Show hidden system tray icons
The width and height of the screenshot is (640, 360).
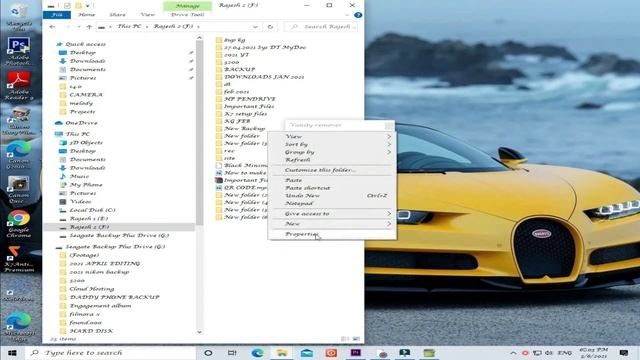click(x=513, y=353)
